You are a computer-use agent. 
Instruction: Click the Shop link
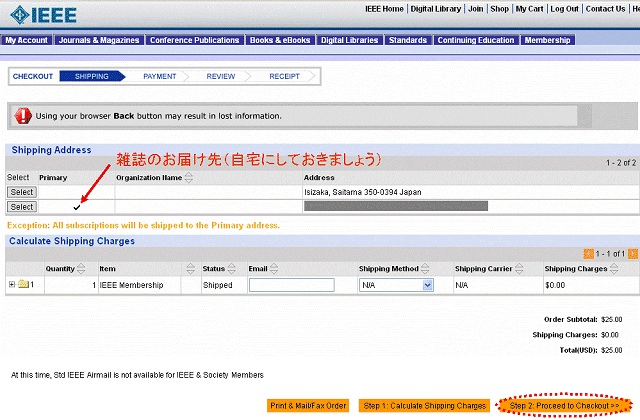coord(500,9)
